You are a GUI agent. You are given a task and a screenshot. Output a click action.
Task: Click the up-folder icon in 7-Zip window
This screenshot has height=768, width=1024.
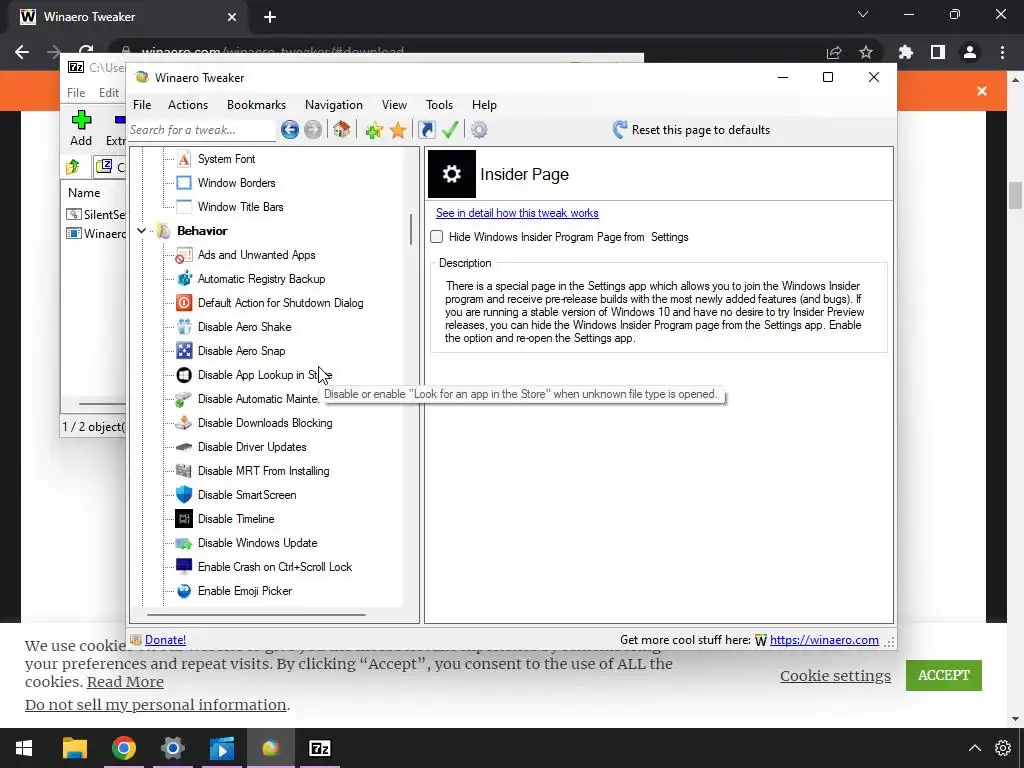(x=73, y=167)
